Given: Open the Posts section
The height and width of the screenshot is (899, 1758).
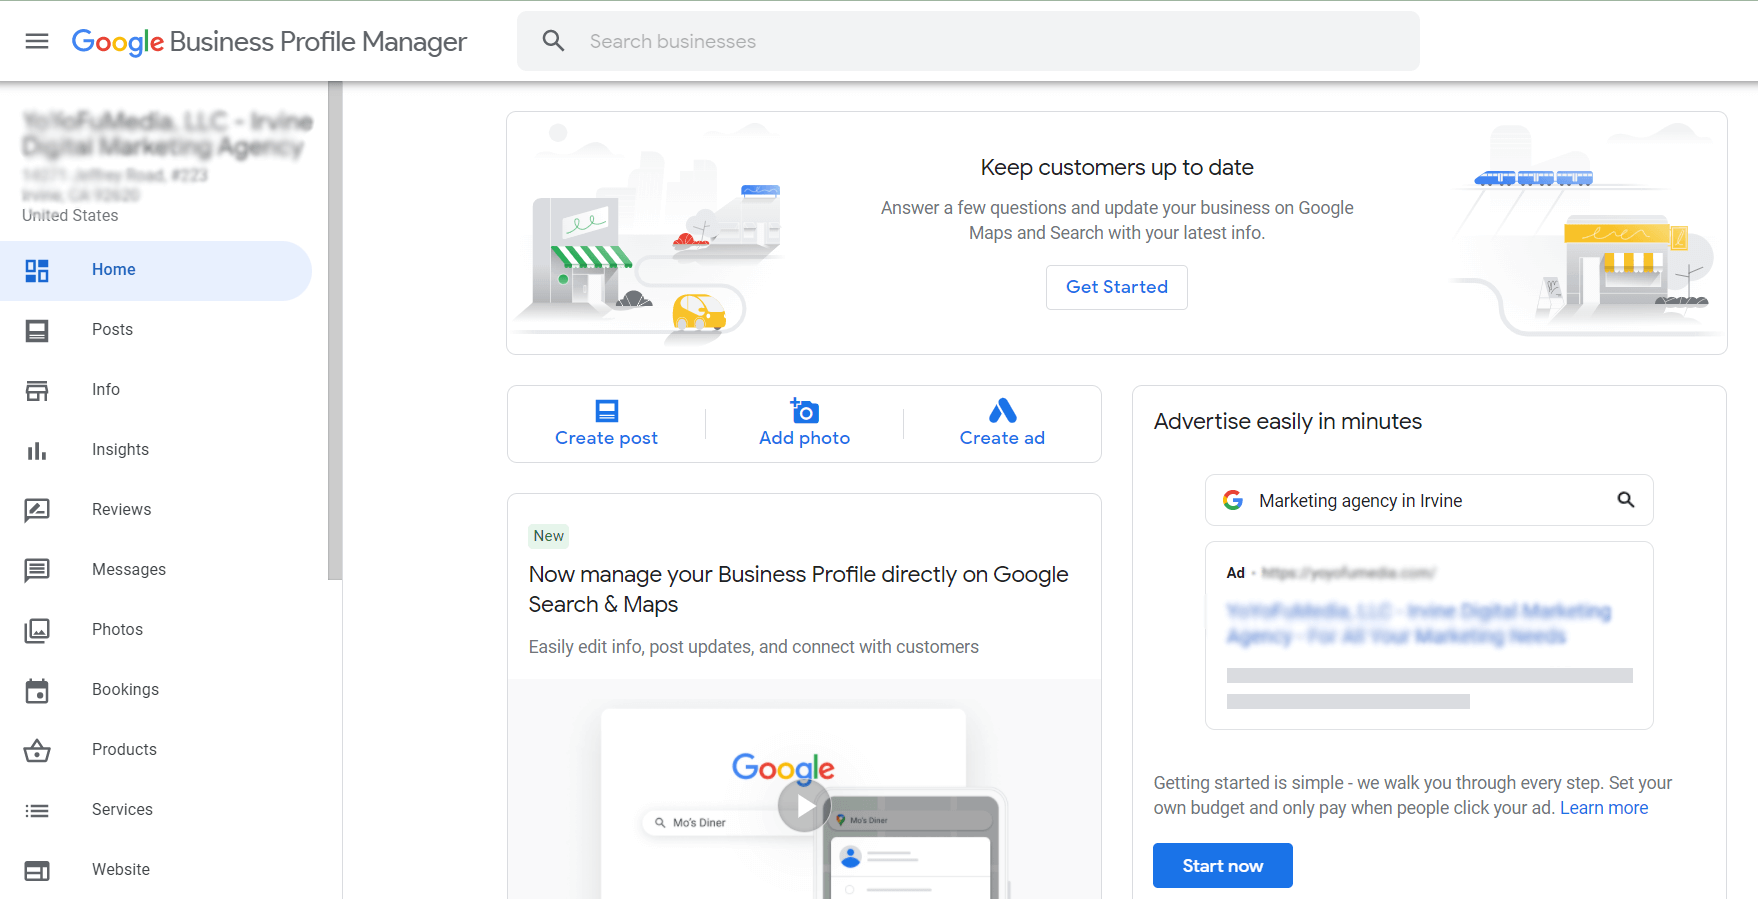Looking at the screenshot, I should coord(112,330).
